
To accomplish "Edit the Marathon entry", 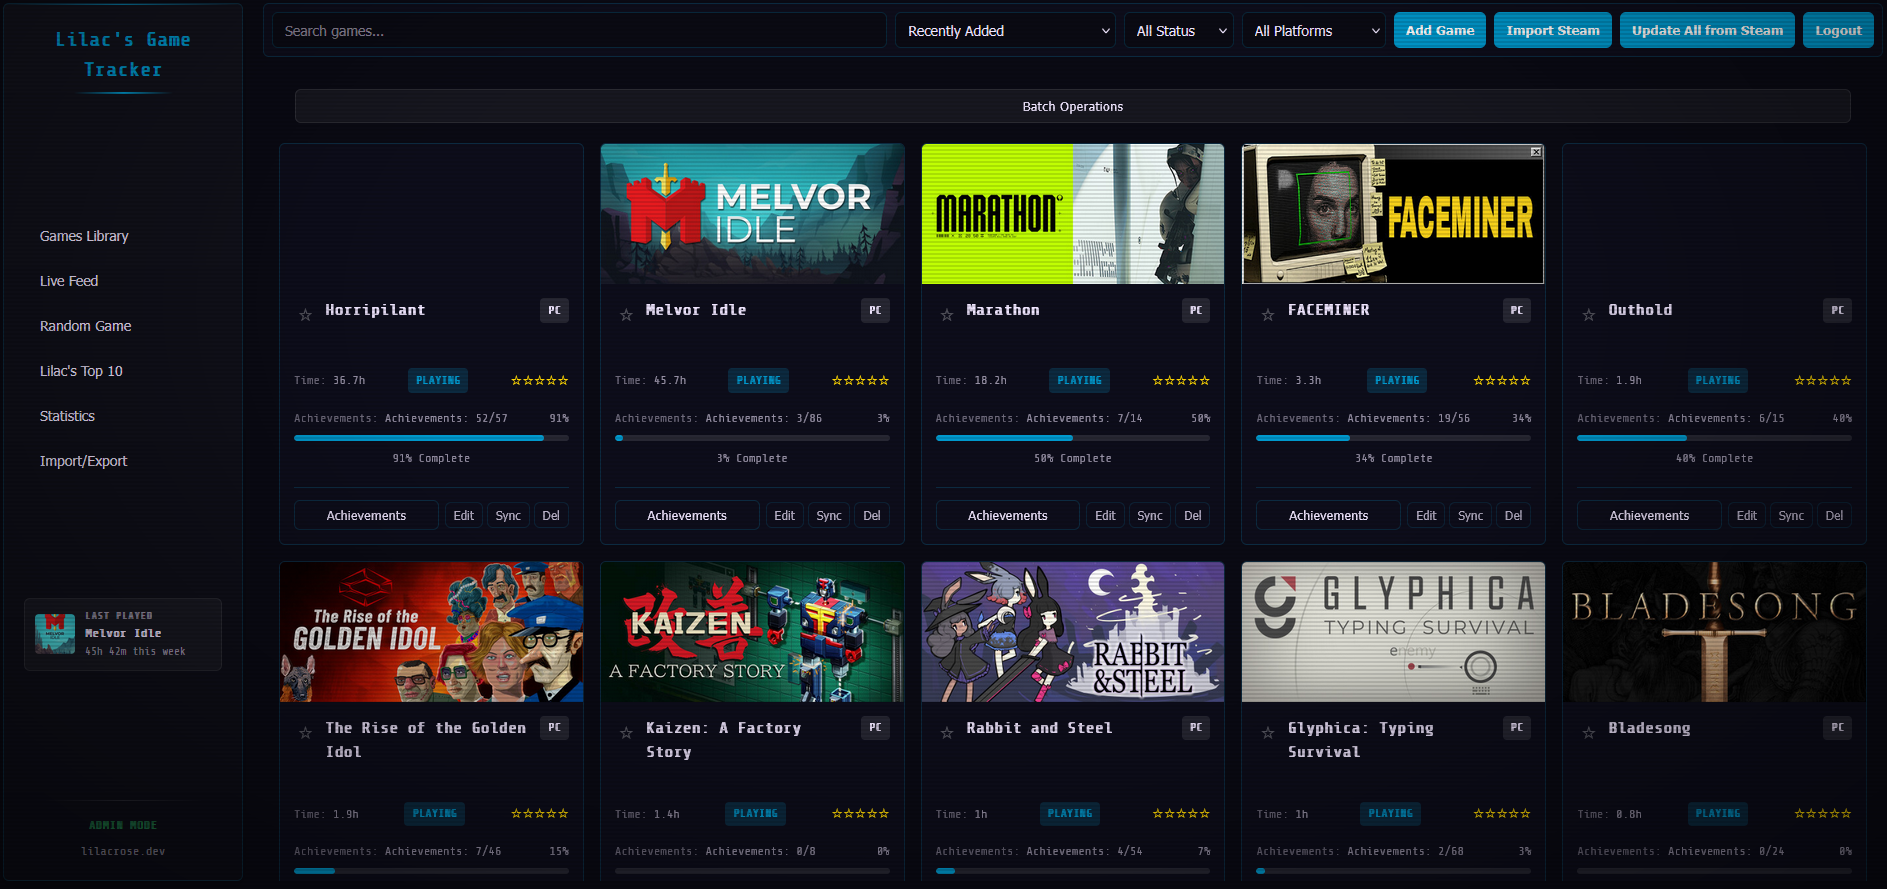I will [x=1105, y=515].
